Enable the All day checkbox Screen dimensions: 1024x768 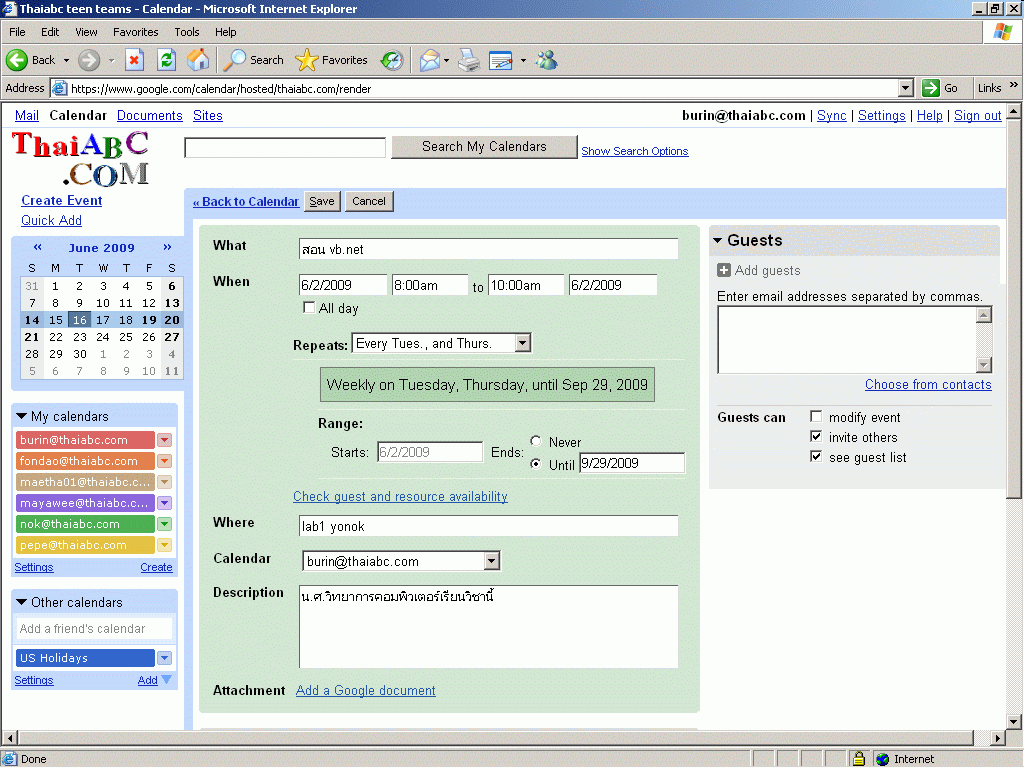(x=309, y=308)
